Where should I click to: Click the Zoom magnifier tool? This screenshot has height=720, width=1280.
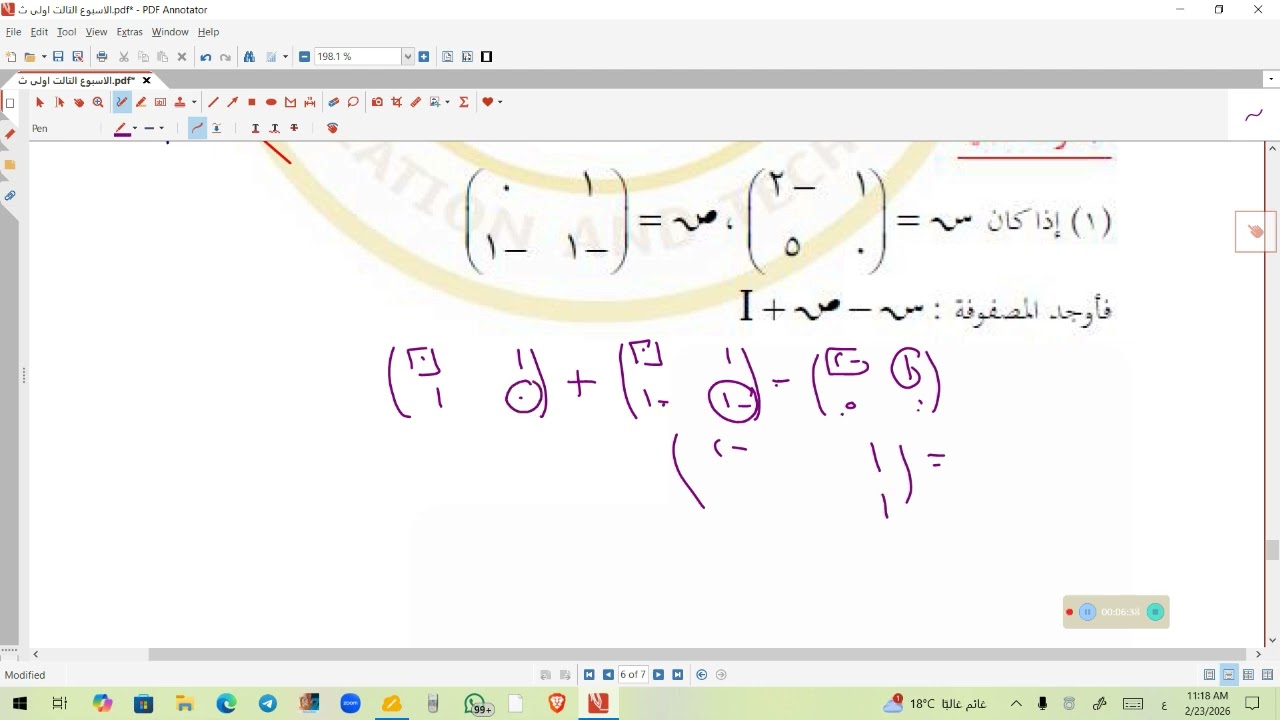click(x=98, y=102)
